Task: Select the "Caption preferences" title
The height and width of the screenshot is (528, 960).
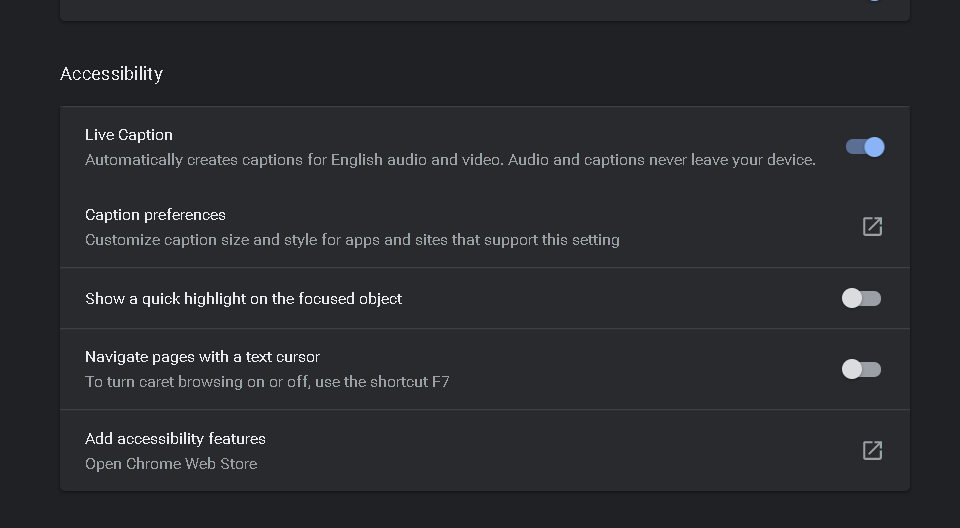Action: (x=155, y=215)
